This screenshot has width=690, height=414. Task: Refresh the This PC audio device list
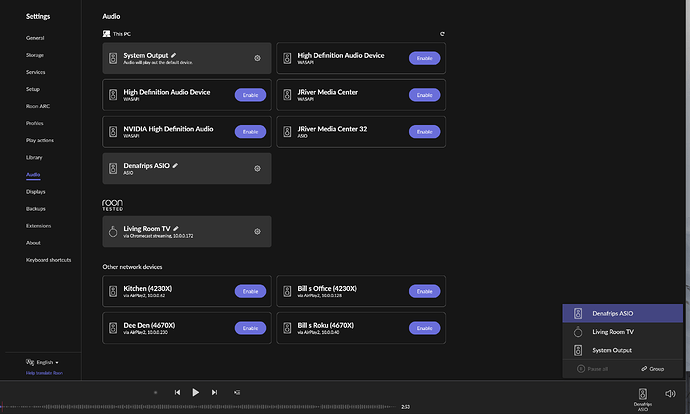[442, 34]
